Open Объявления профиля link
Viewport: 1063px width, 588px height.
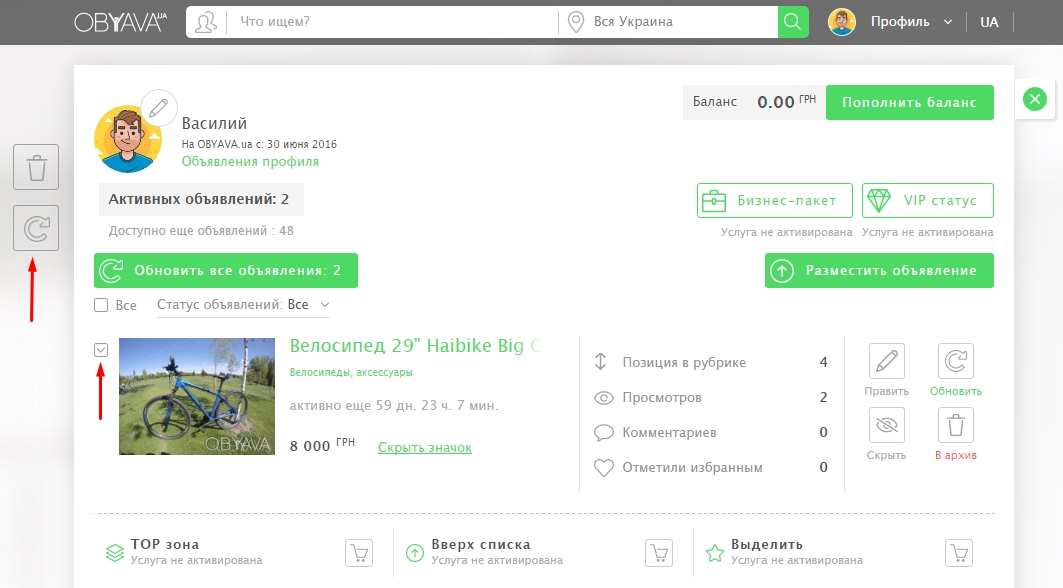click(x=250, y=161)
